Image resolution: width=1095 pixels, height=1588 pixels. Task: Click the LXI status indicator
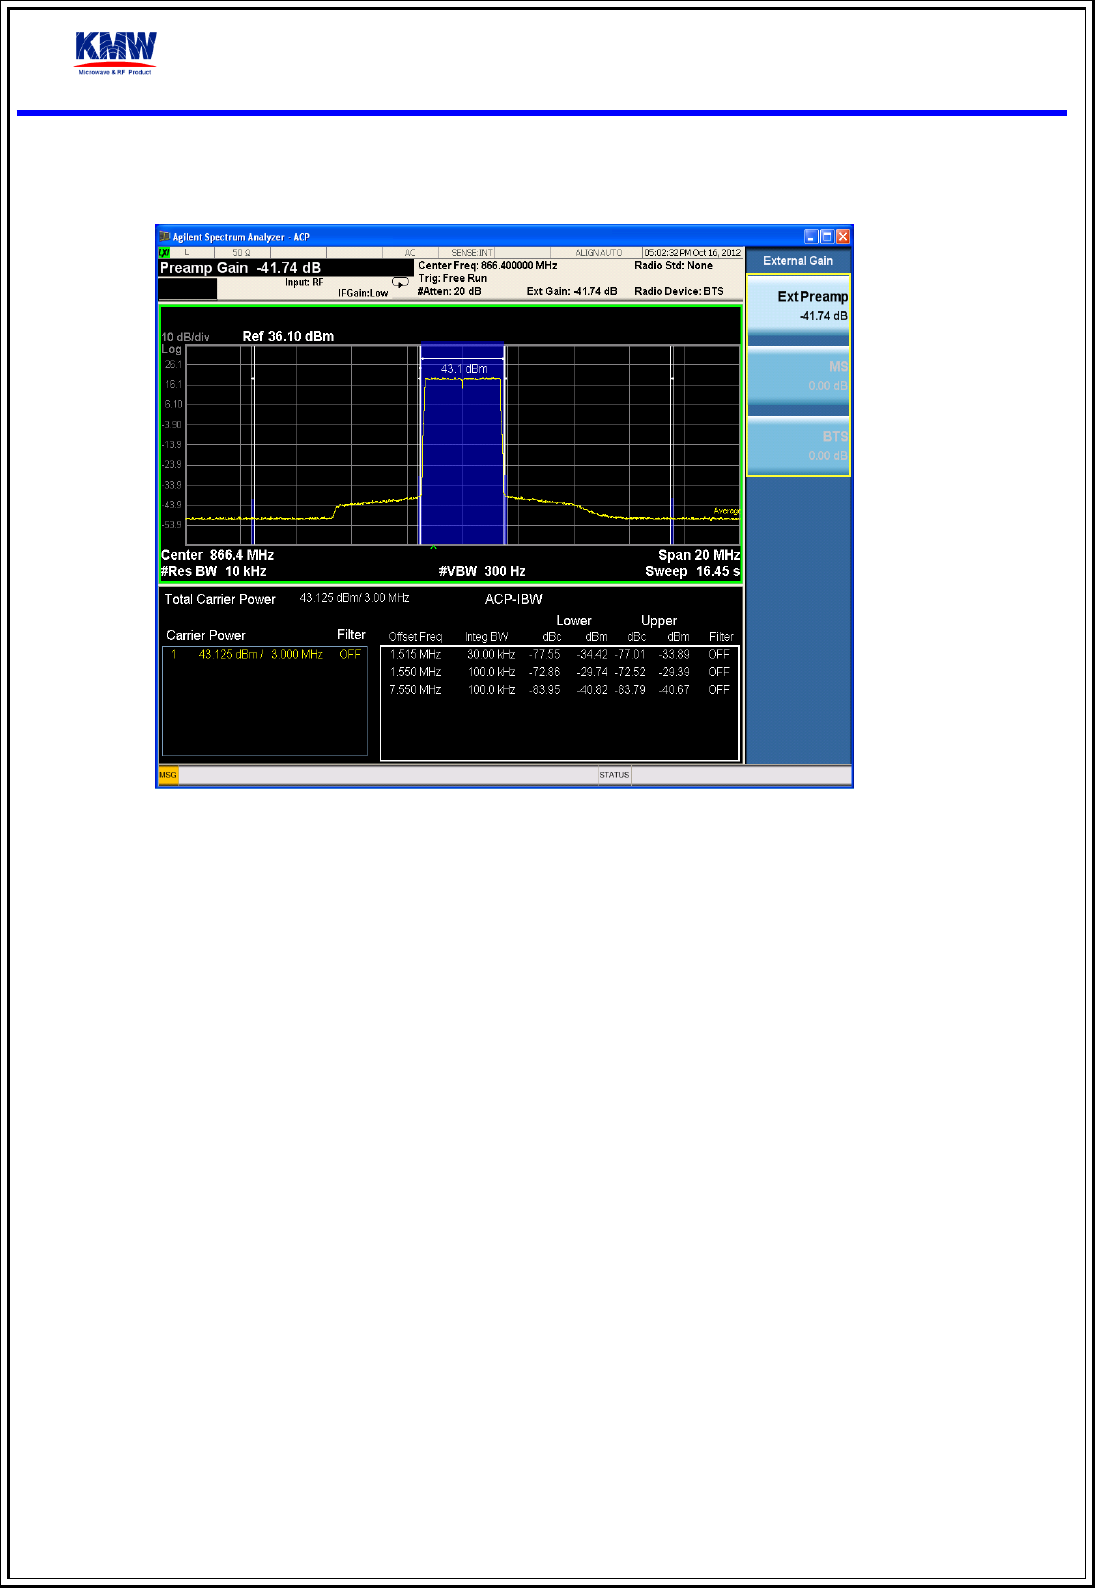point(164,253)
